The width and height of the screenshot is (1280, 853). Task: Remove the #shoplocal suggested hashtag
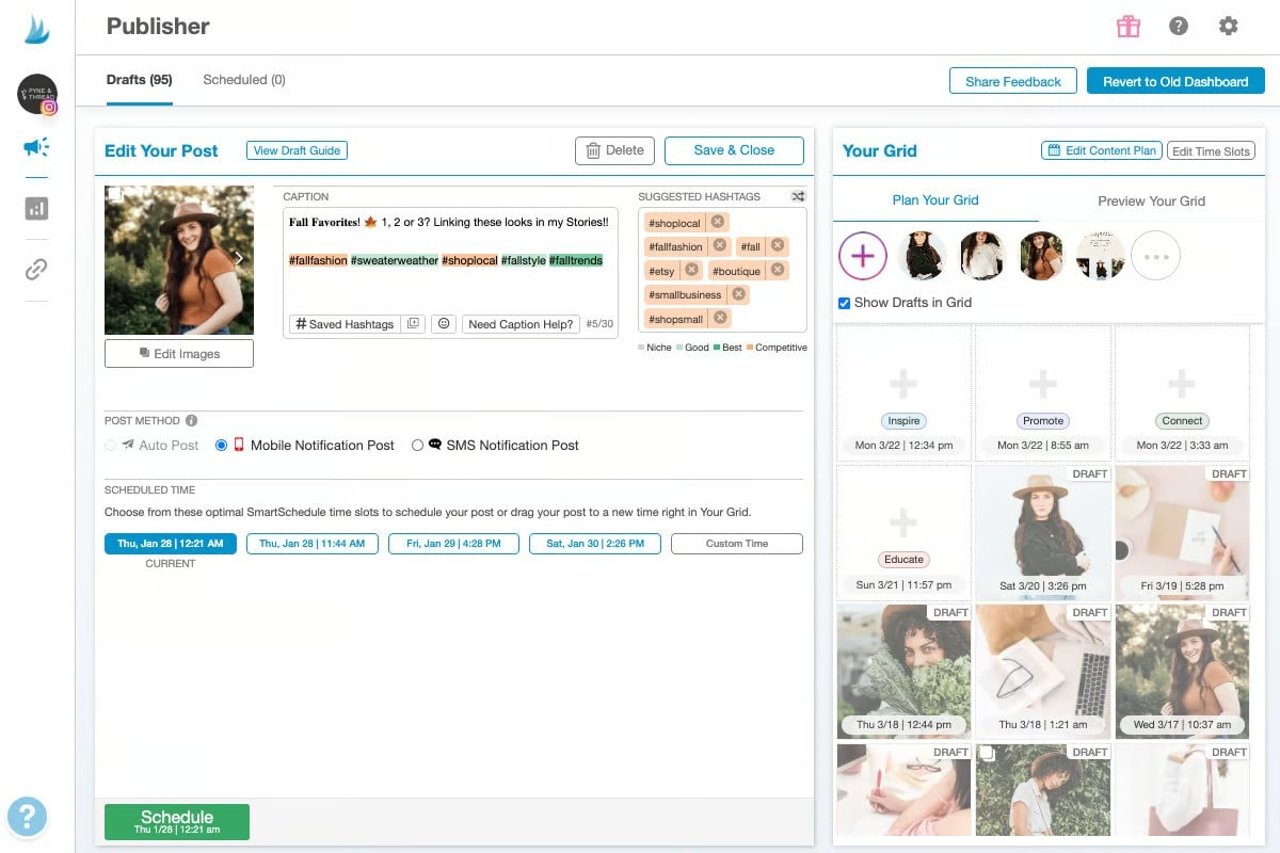tap(718, 222)
